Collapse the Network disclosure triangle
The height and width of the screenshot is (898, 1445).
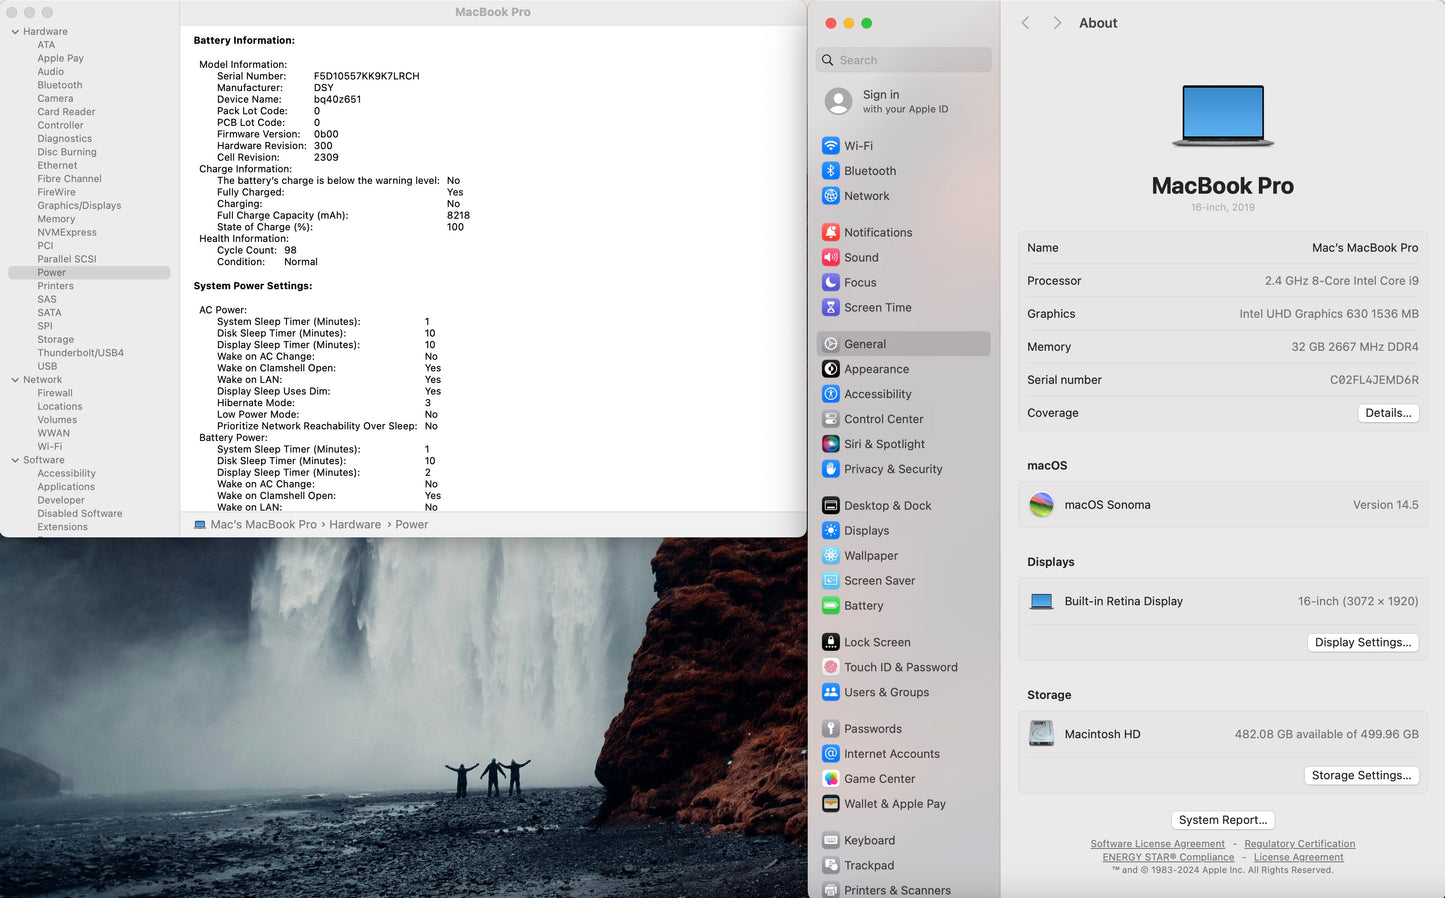(x=15, y=380)
